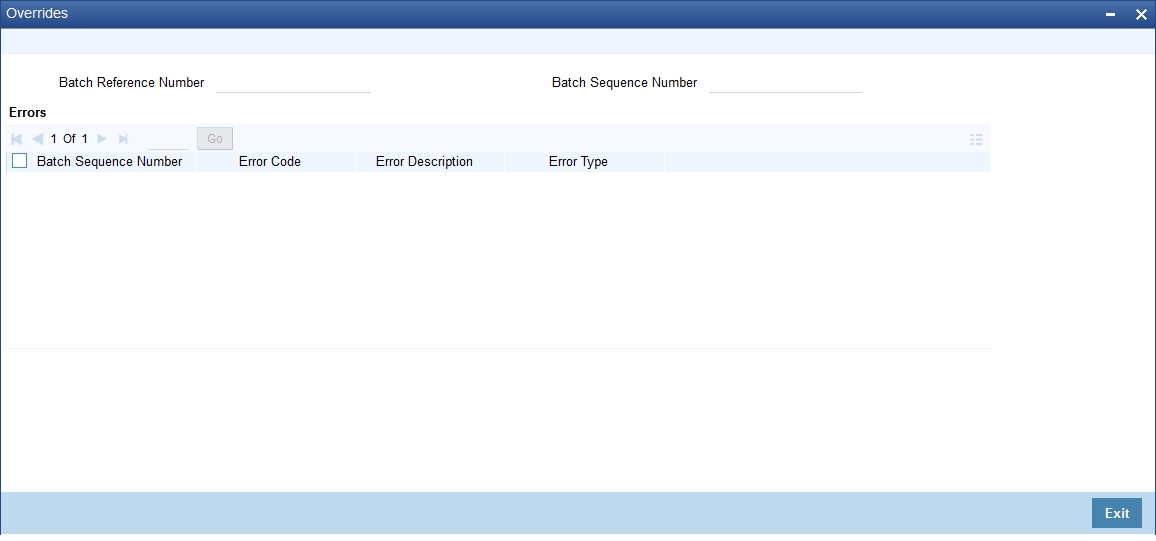1156x541 pixels.
Task: Click the Error Type column header
Action: [578, 161]
